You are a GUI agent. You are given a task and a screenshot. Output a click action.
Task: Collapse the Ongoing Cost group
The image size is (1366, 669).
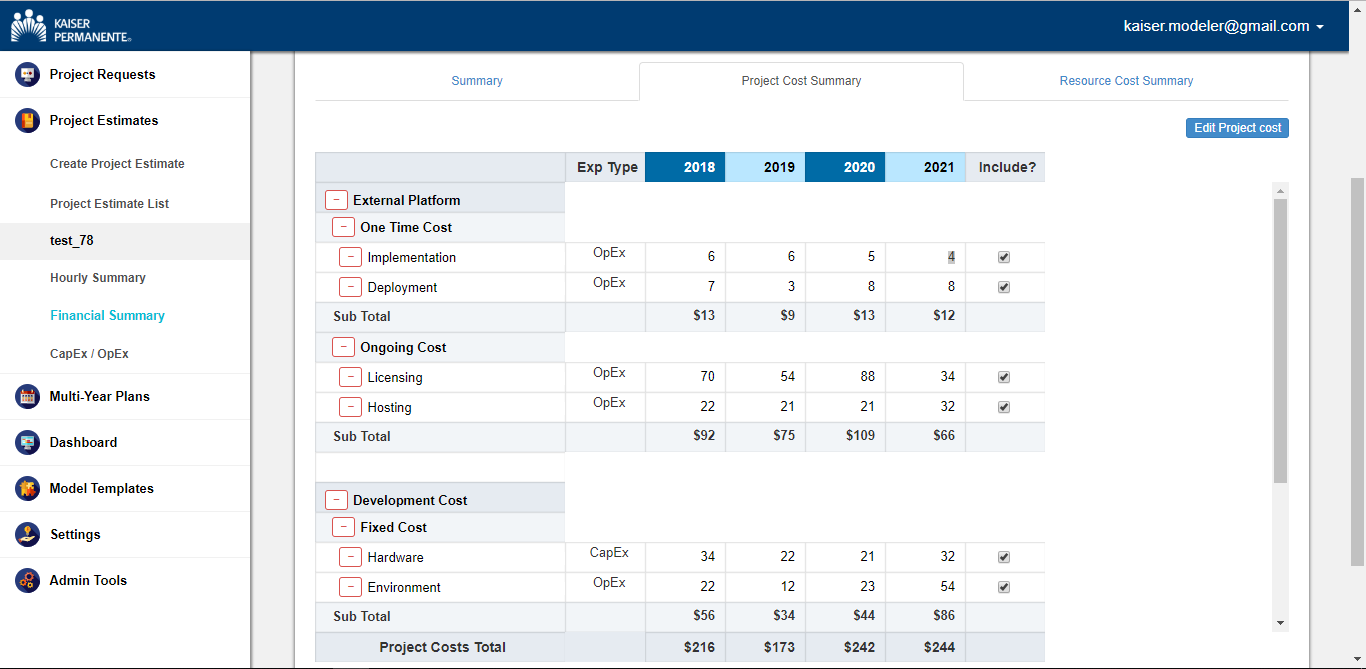pos(343,347)
